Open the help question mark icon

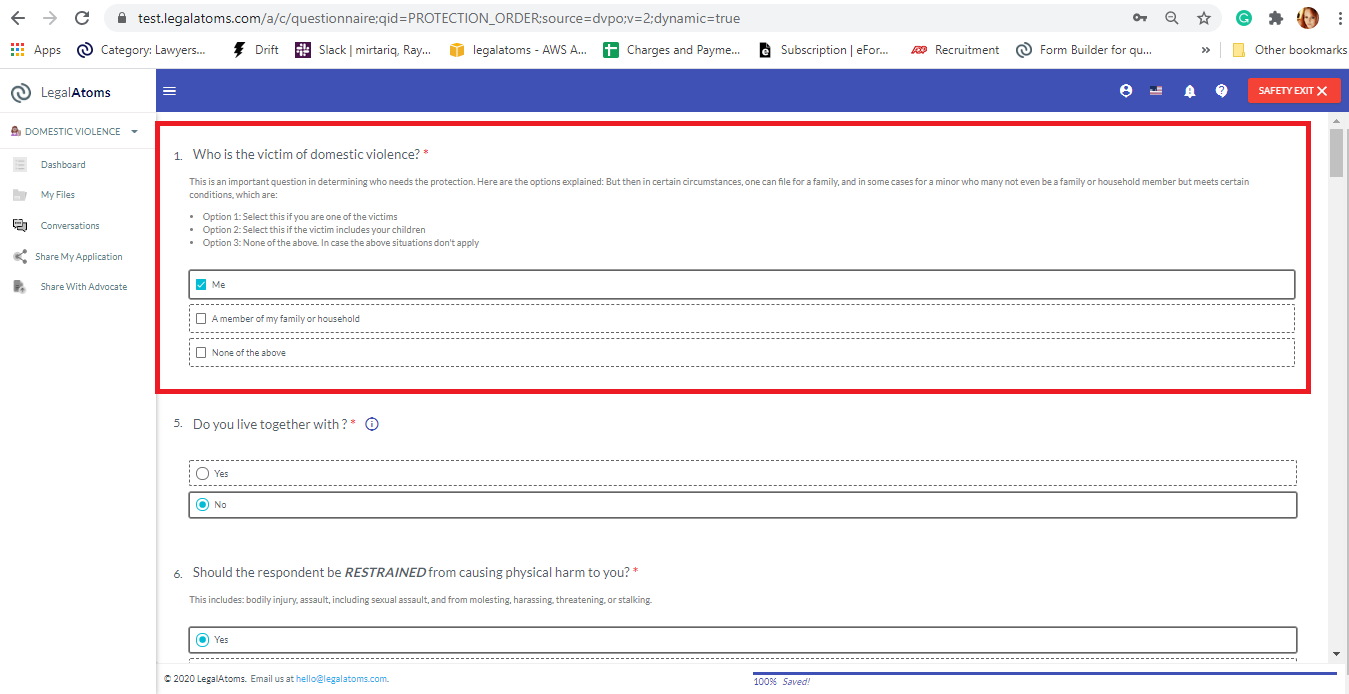(1221, 91)
